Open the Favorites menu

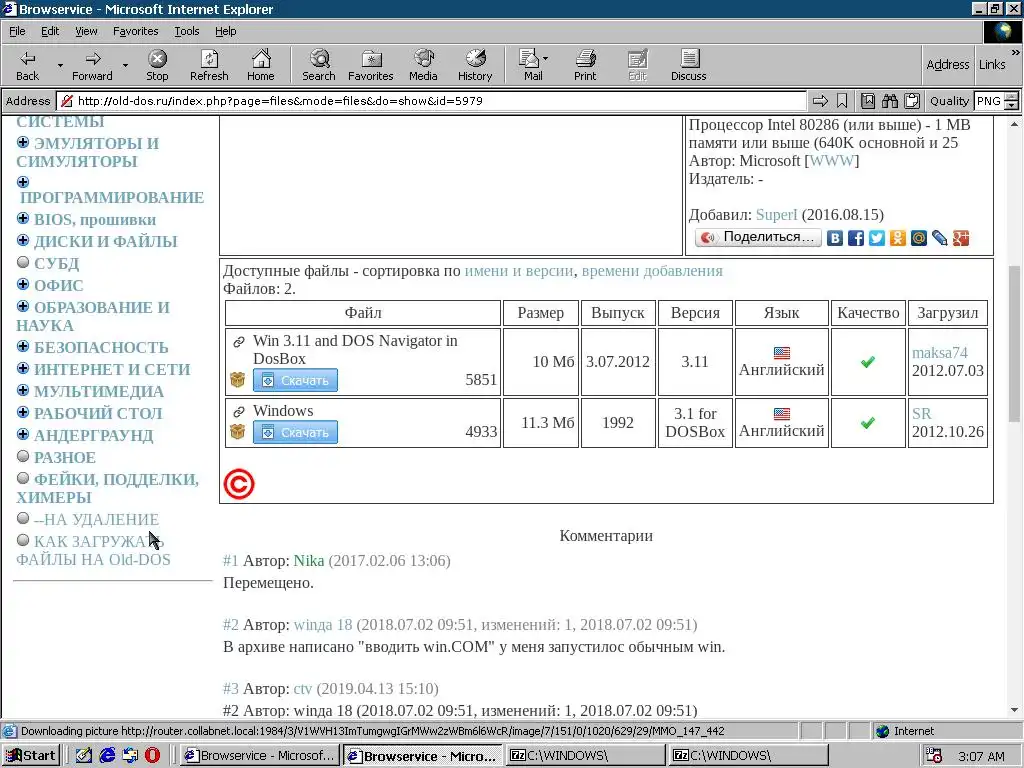click(136, 31)
